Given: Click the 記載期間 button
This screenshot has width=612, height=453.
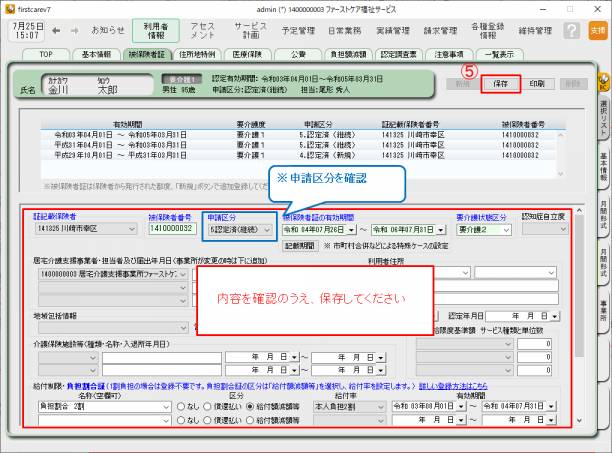Looking at the screenshot, I should coord(301,245).
